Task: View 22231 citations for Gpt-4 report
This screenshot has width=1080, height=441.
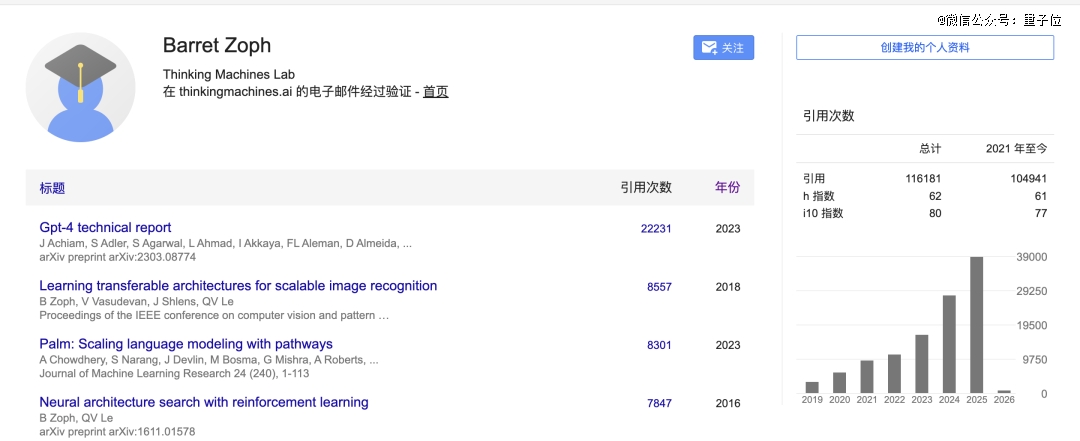Action: point(656,229)
